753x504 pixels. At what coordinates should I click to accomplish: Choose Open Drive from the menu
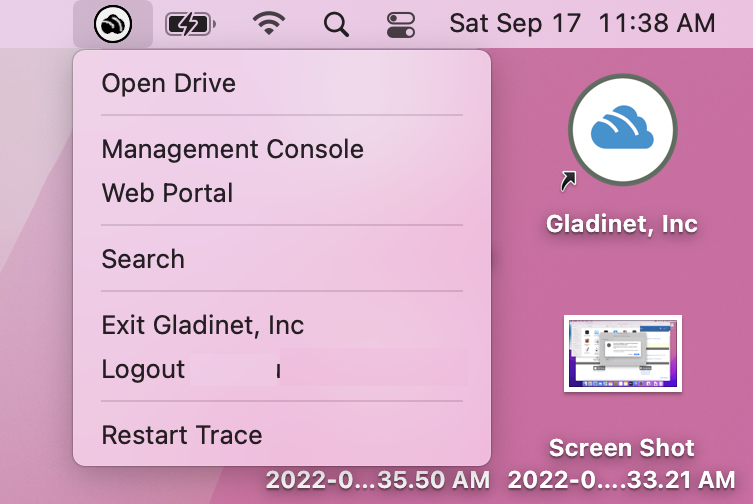click(169, 83)
